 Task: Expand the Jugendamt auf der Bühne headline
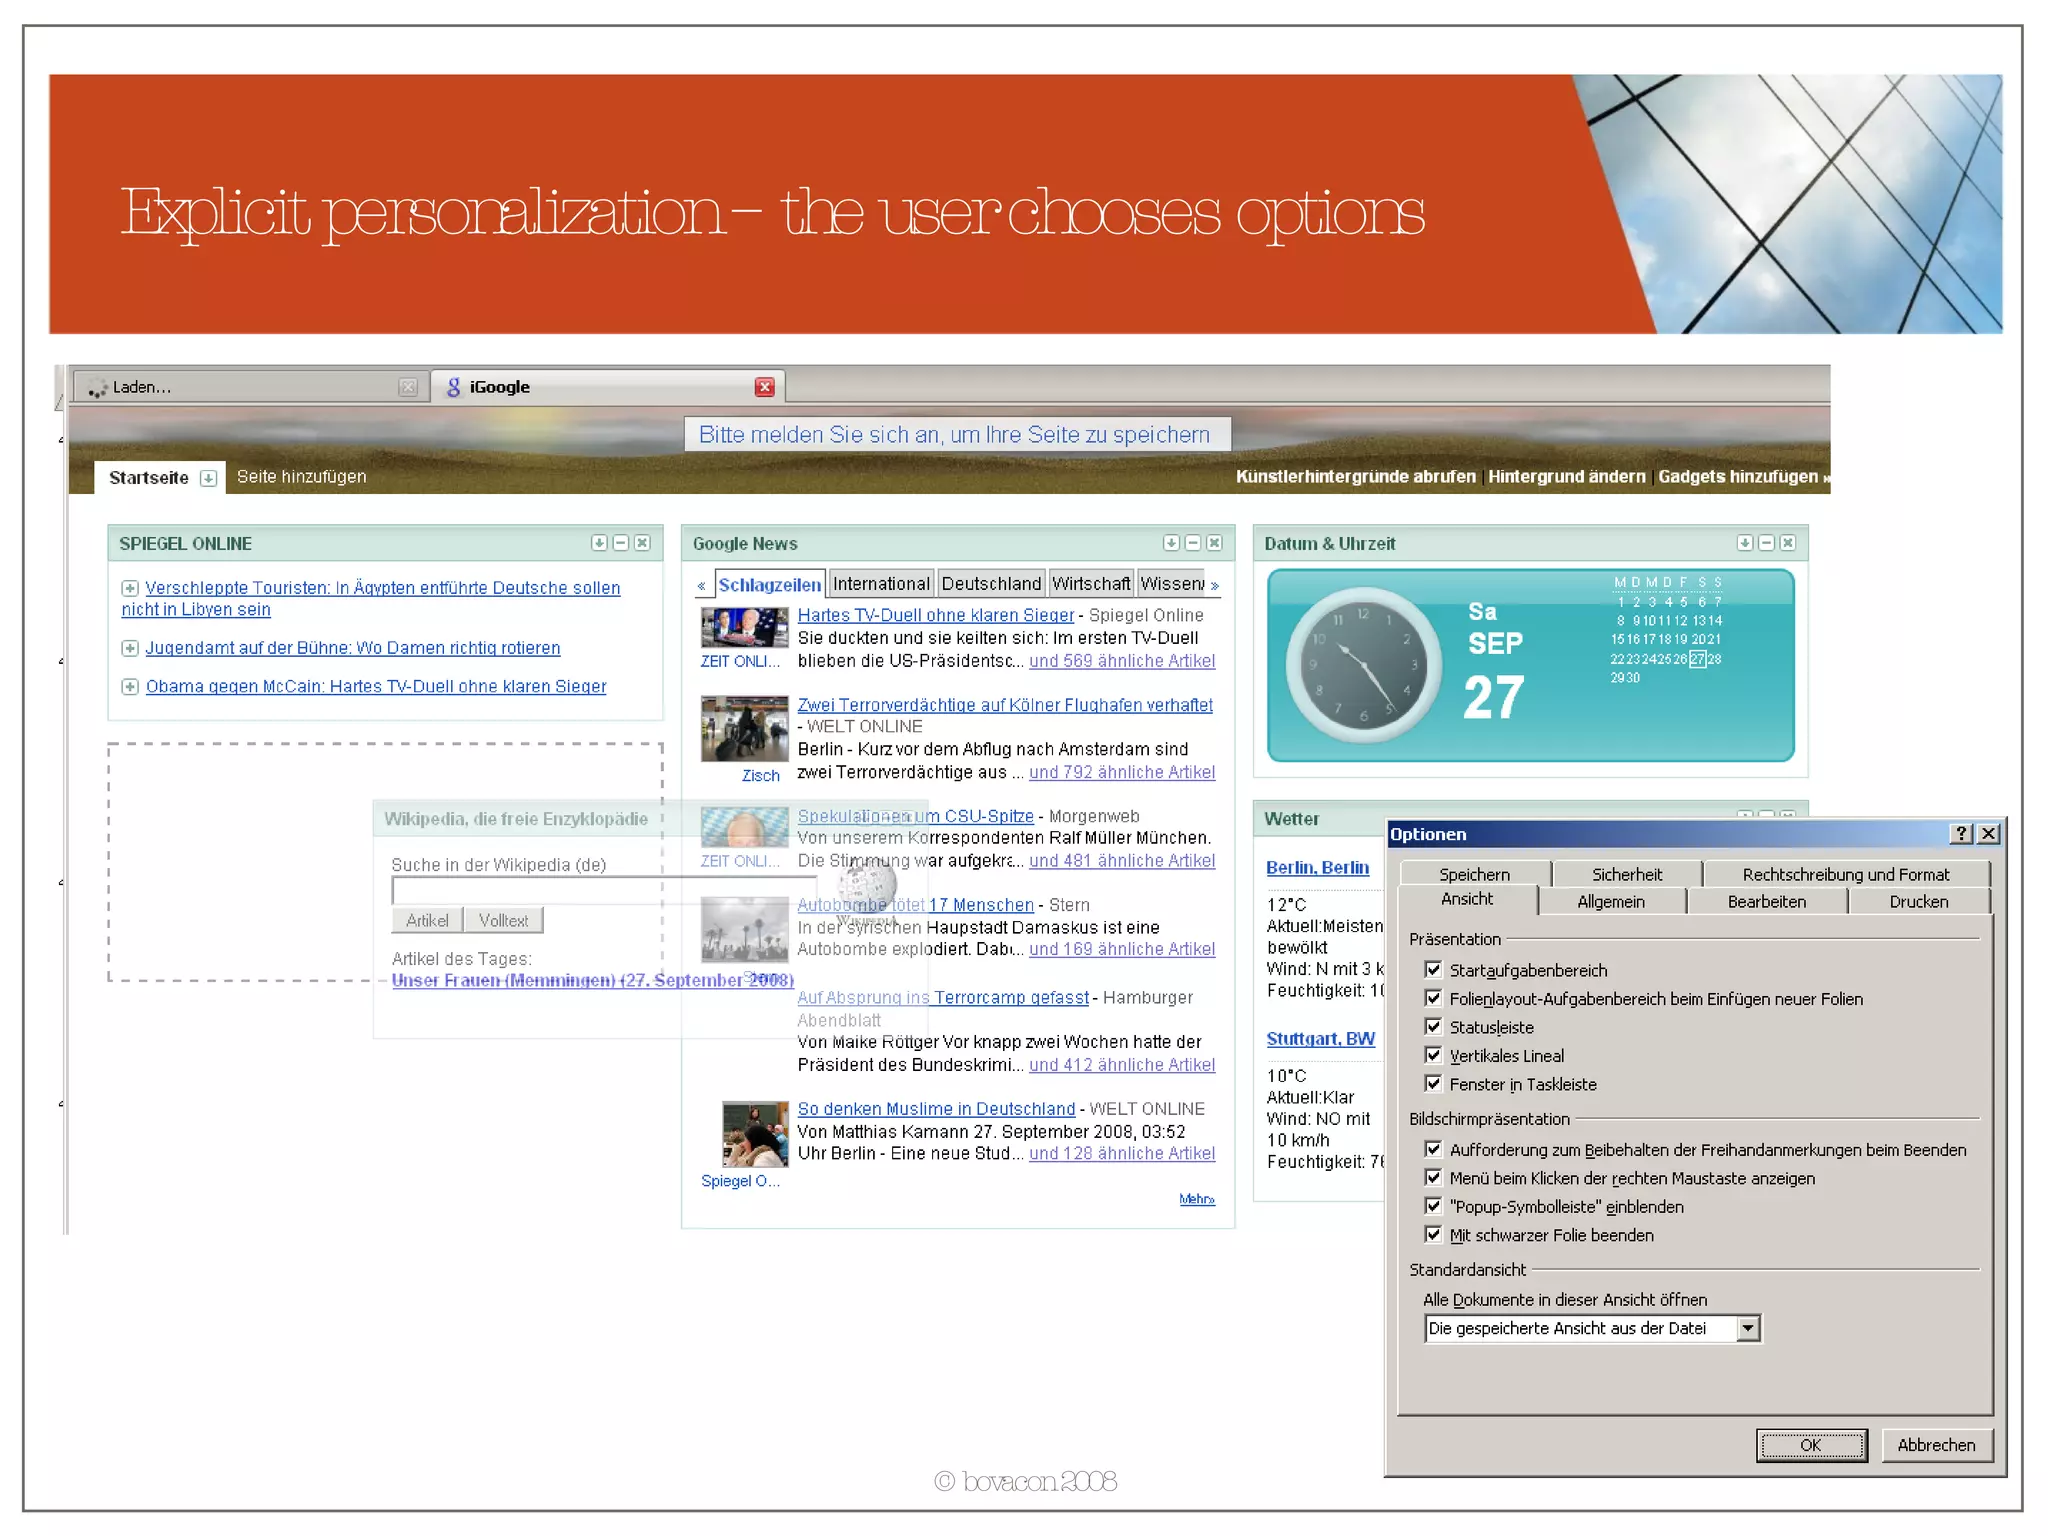[130, 648]
